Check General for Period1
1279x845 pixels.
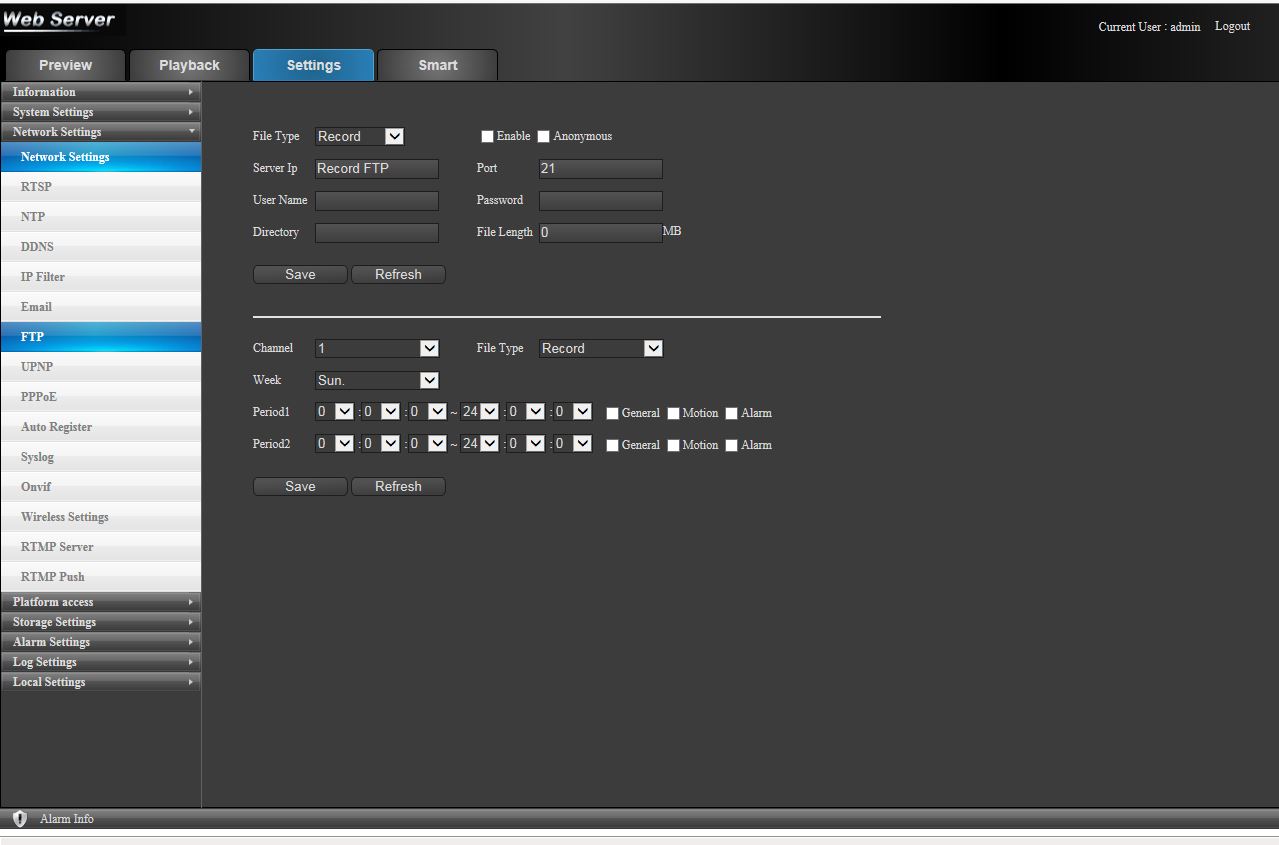(613, 413)
